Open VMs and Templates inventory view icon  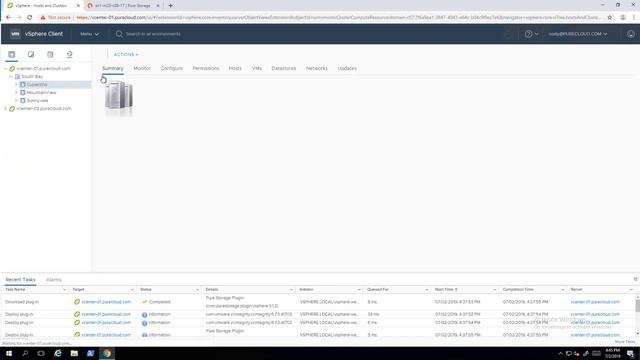(31, 54)
